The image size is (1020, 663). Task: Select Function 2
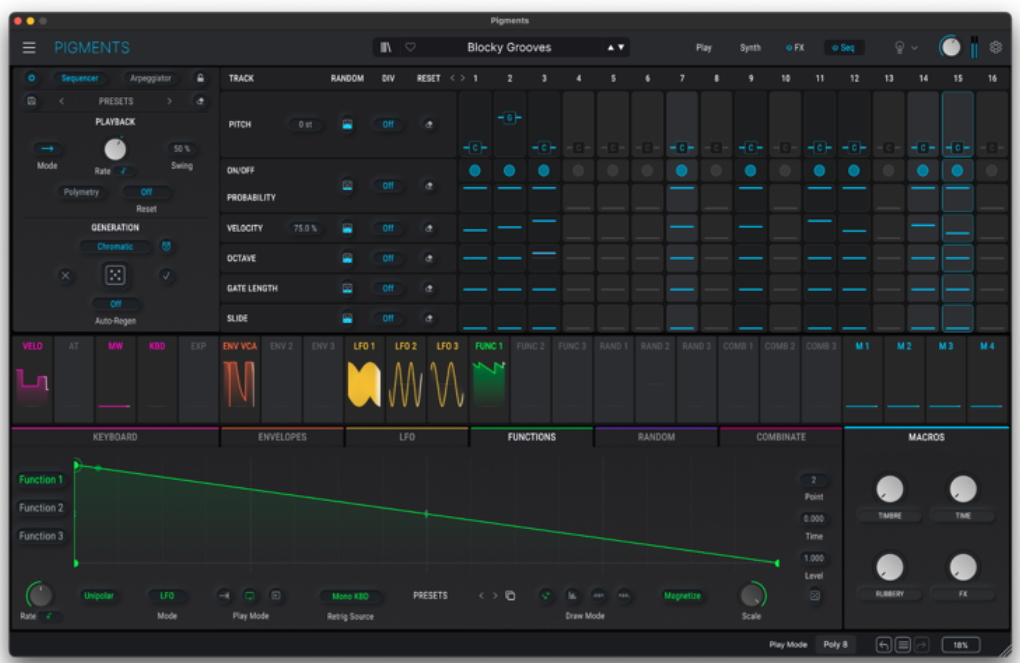point(42,508)
